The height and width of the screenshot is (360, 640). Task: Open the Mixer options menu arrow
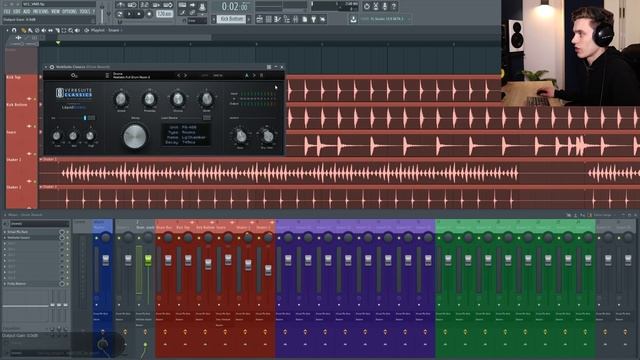(5, 215)
